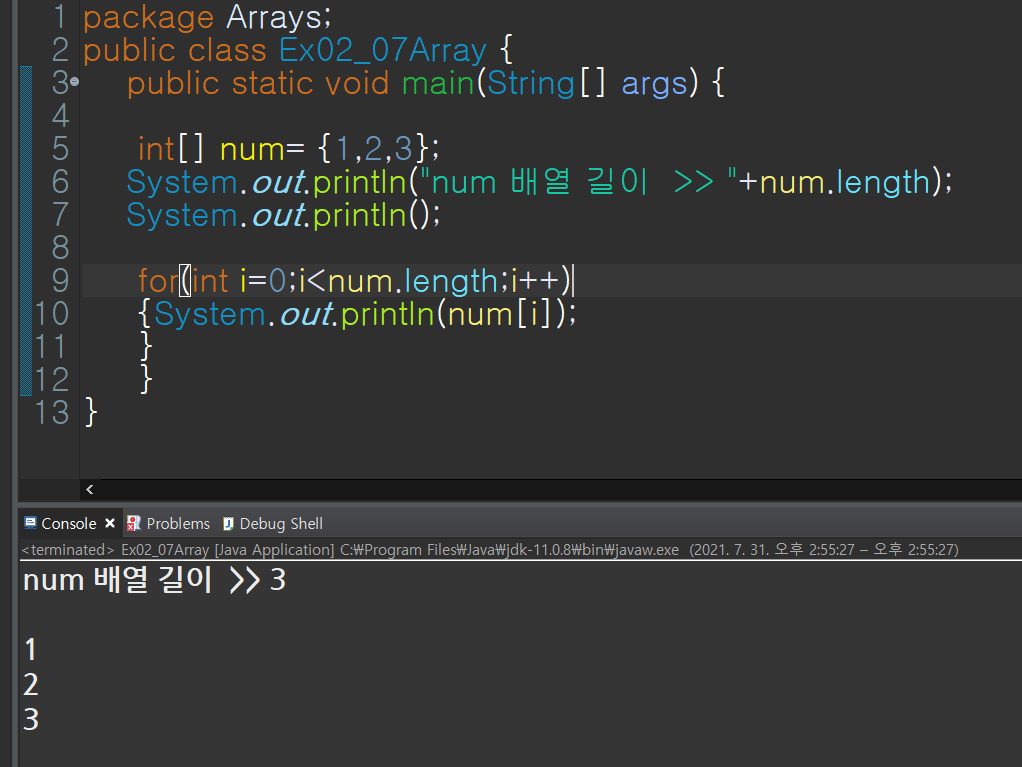This screenshot has height=767, width=1022.
Task: Click line number 6 in the gutter
Action: click(x=60, y=181)
